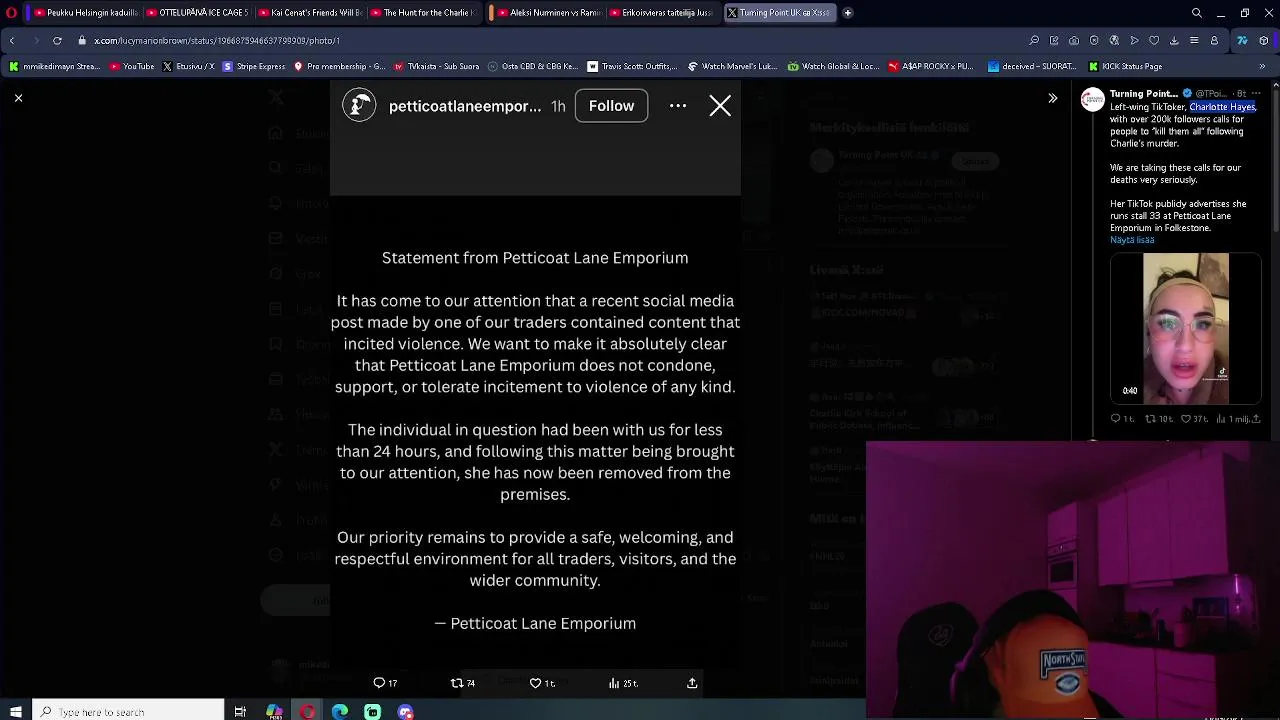Screen dimensions: 1280x720
Task: Reload the current page
Action: coord(57,41)
